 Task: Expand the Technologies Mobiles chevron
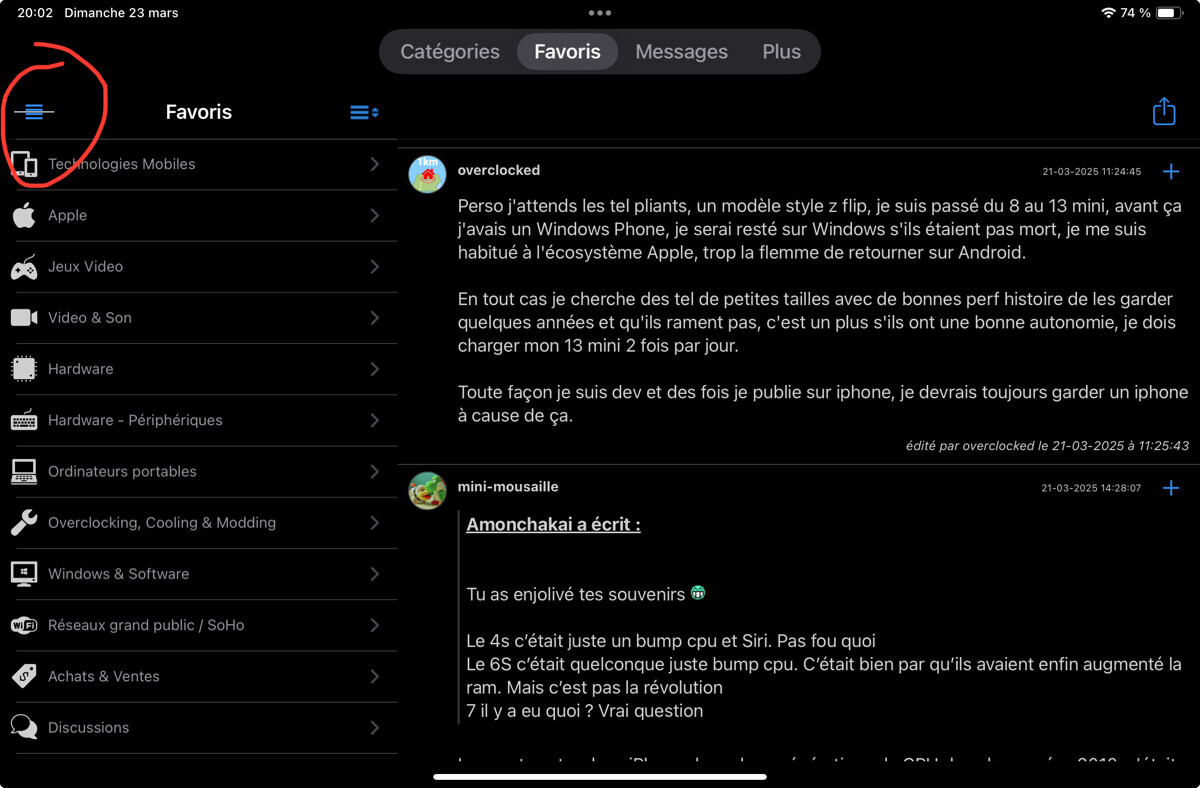[375, 164]
